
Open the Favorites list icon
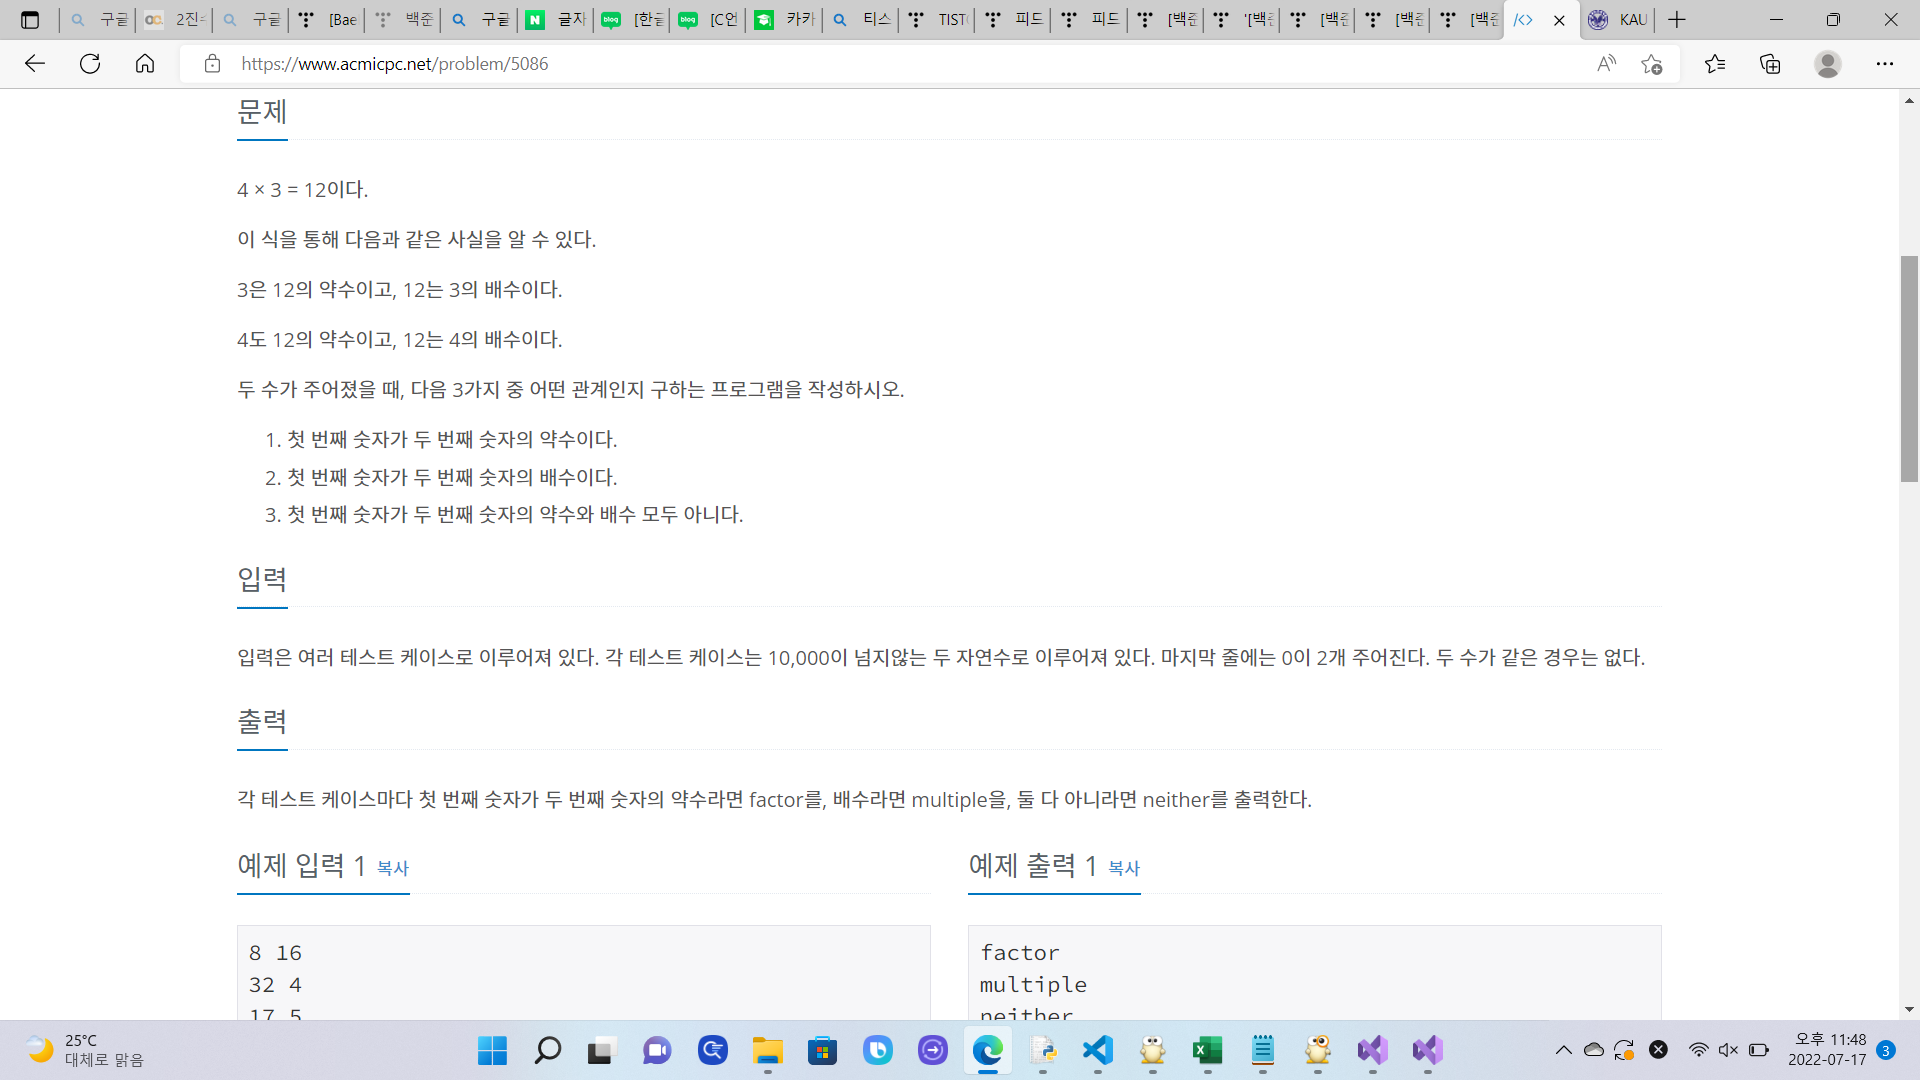coord(1715,64)
